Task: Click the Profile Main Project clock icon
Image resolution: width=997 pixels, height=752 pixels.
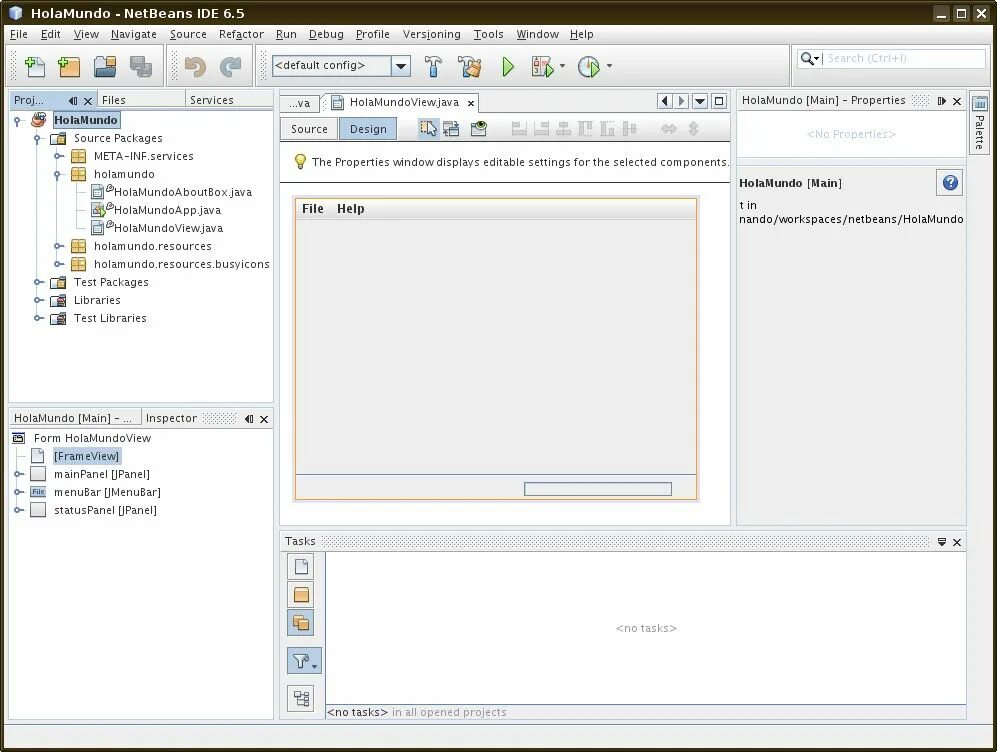Action: click(x=589, y=66)
